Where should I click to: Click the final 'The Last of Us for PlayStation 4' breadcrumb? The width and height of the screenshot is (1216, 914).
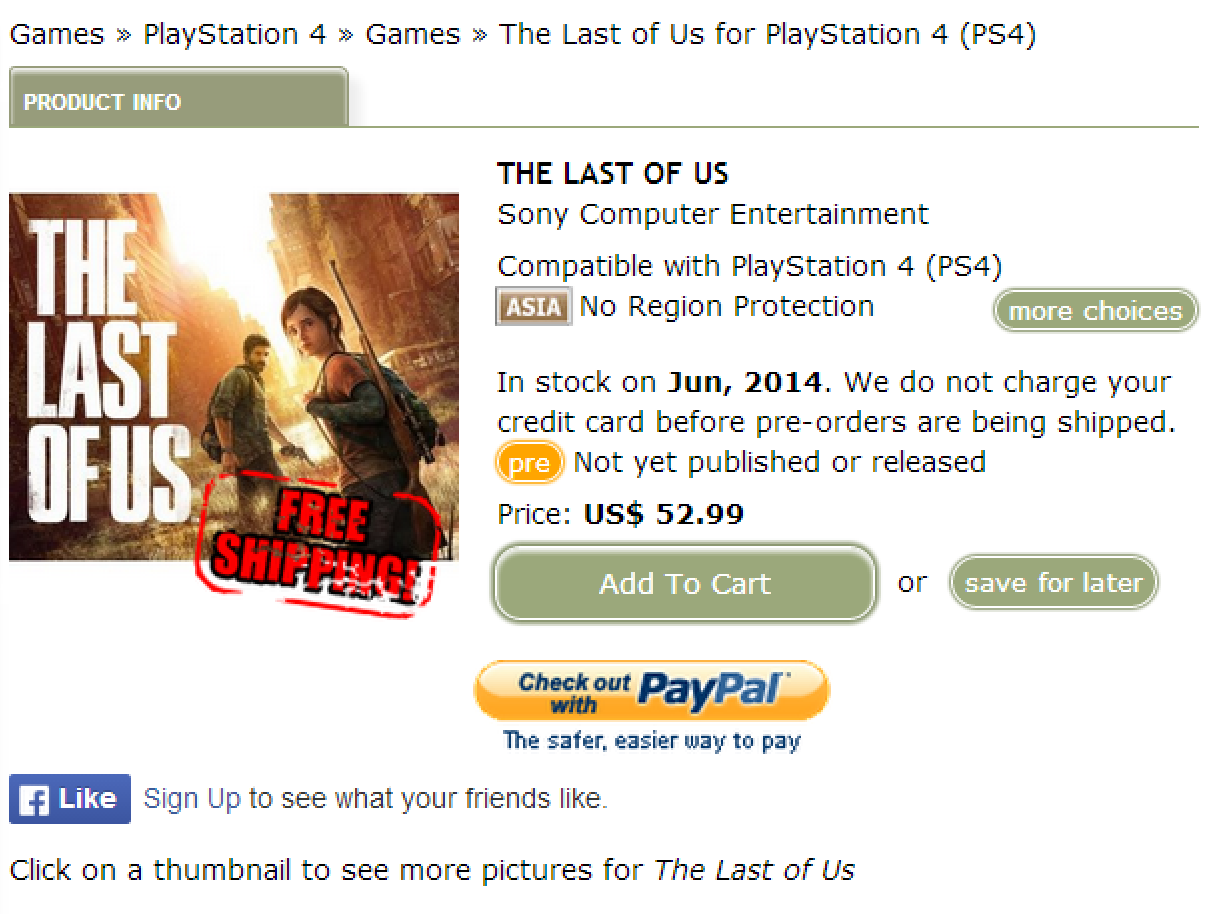767,35
